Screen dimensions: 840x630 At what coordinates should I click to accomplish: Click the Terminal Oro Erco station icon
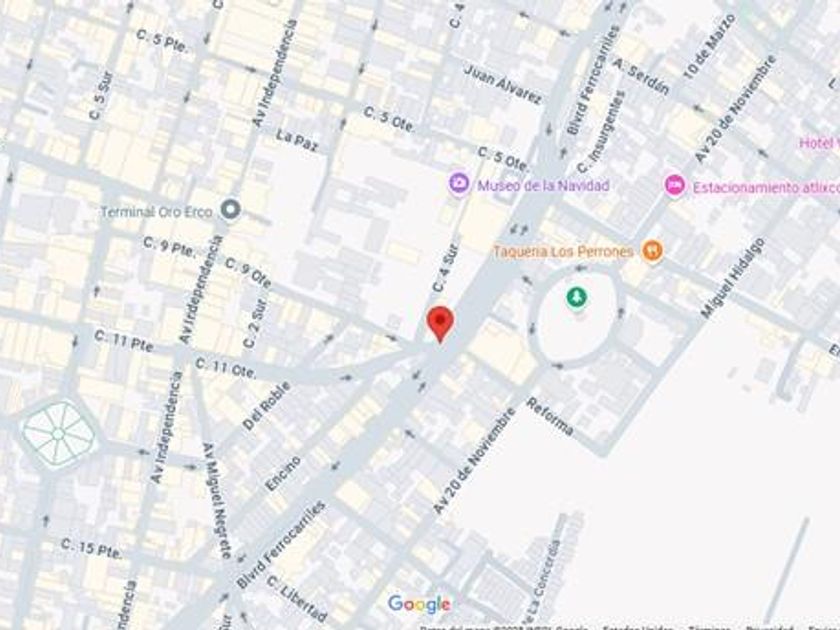pyautogui.click(x=231, y=209)
